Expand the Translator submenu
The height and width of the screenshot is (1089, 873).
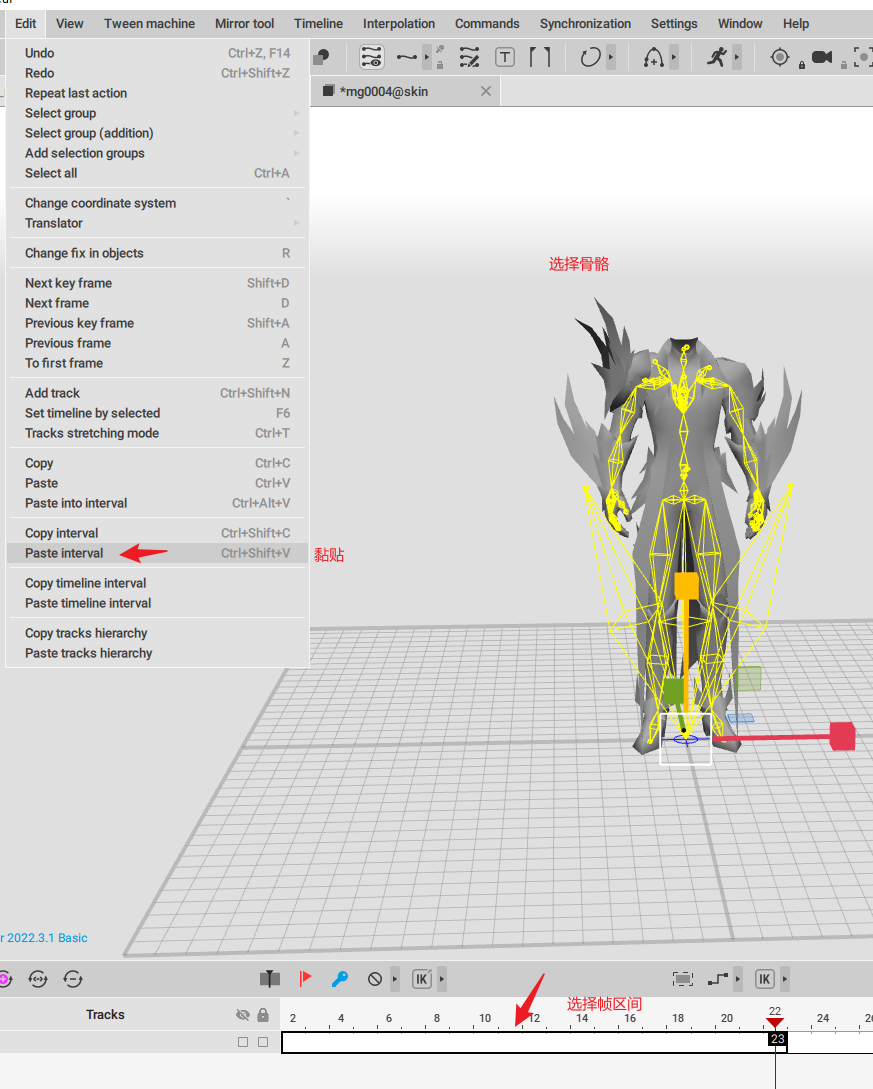[x=157, y=224]
